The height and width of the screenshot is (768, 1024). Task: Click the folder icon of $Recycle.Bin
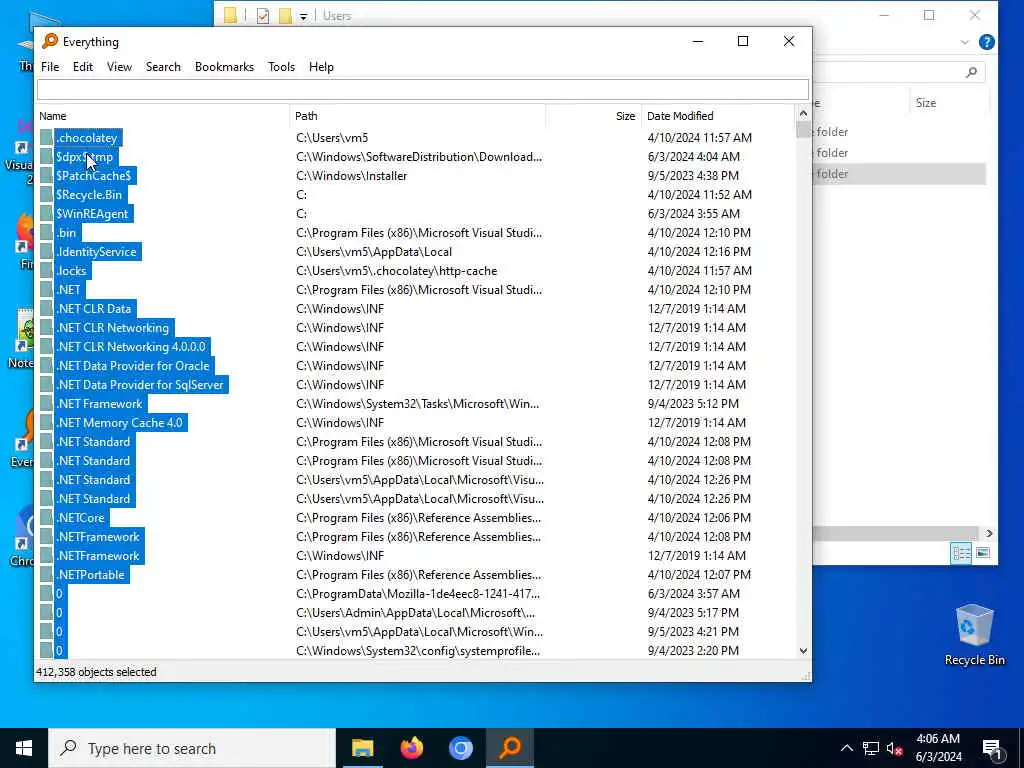(x=46, y=195)
